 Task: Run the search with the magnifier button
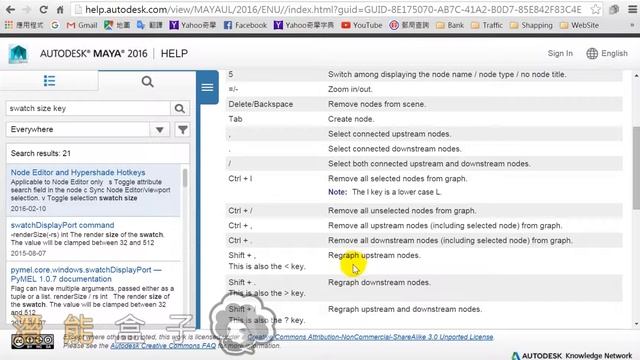[x=180, y=109]
